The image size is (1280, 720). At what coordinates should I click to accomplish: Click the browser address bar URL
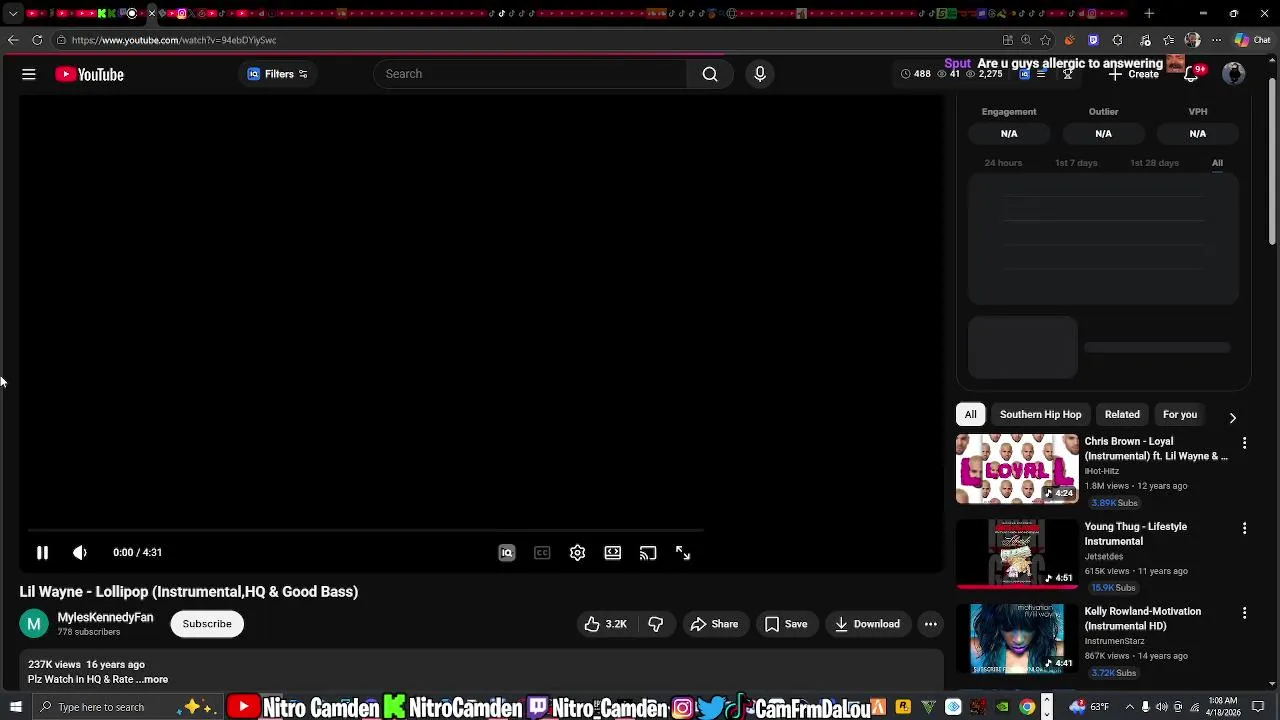pyautogui.click(x=174, y=40)
